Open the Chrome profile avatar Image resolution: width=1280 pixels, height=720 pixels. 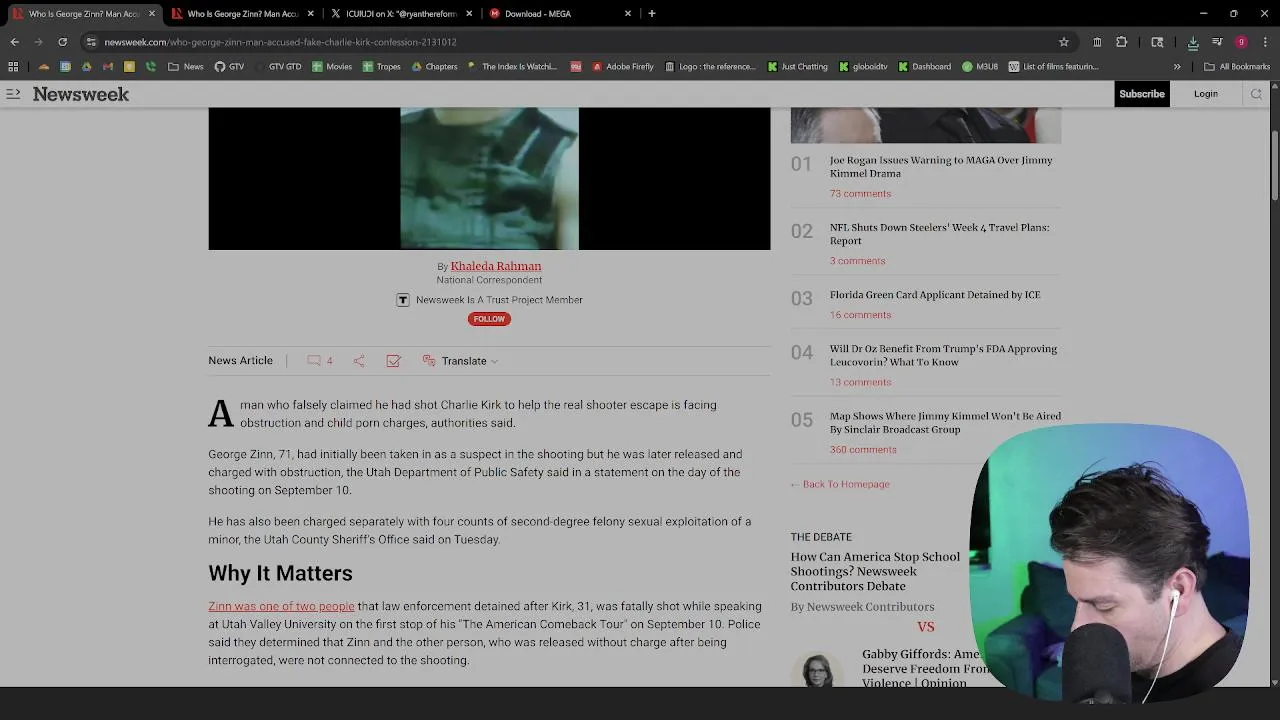(1241, 42)
